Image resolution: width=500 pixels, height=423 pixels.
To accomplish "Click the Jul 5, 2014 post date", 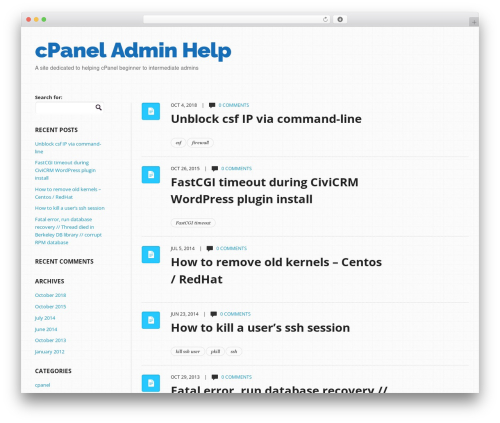I will pos(182,249).
